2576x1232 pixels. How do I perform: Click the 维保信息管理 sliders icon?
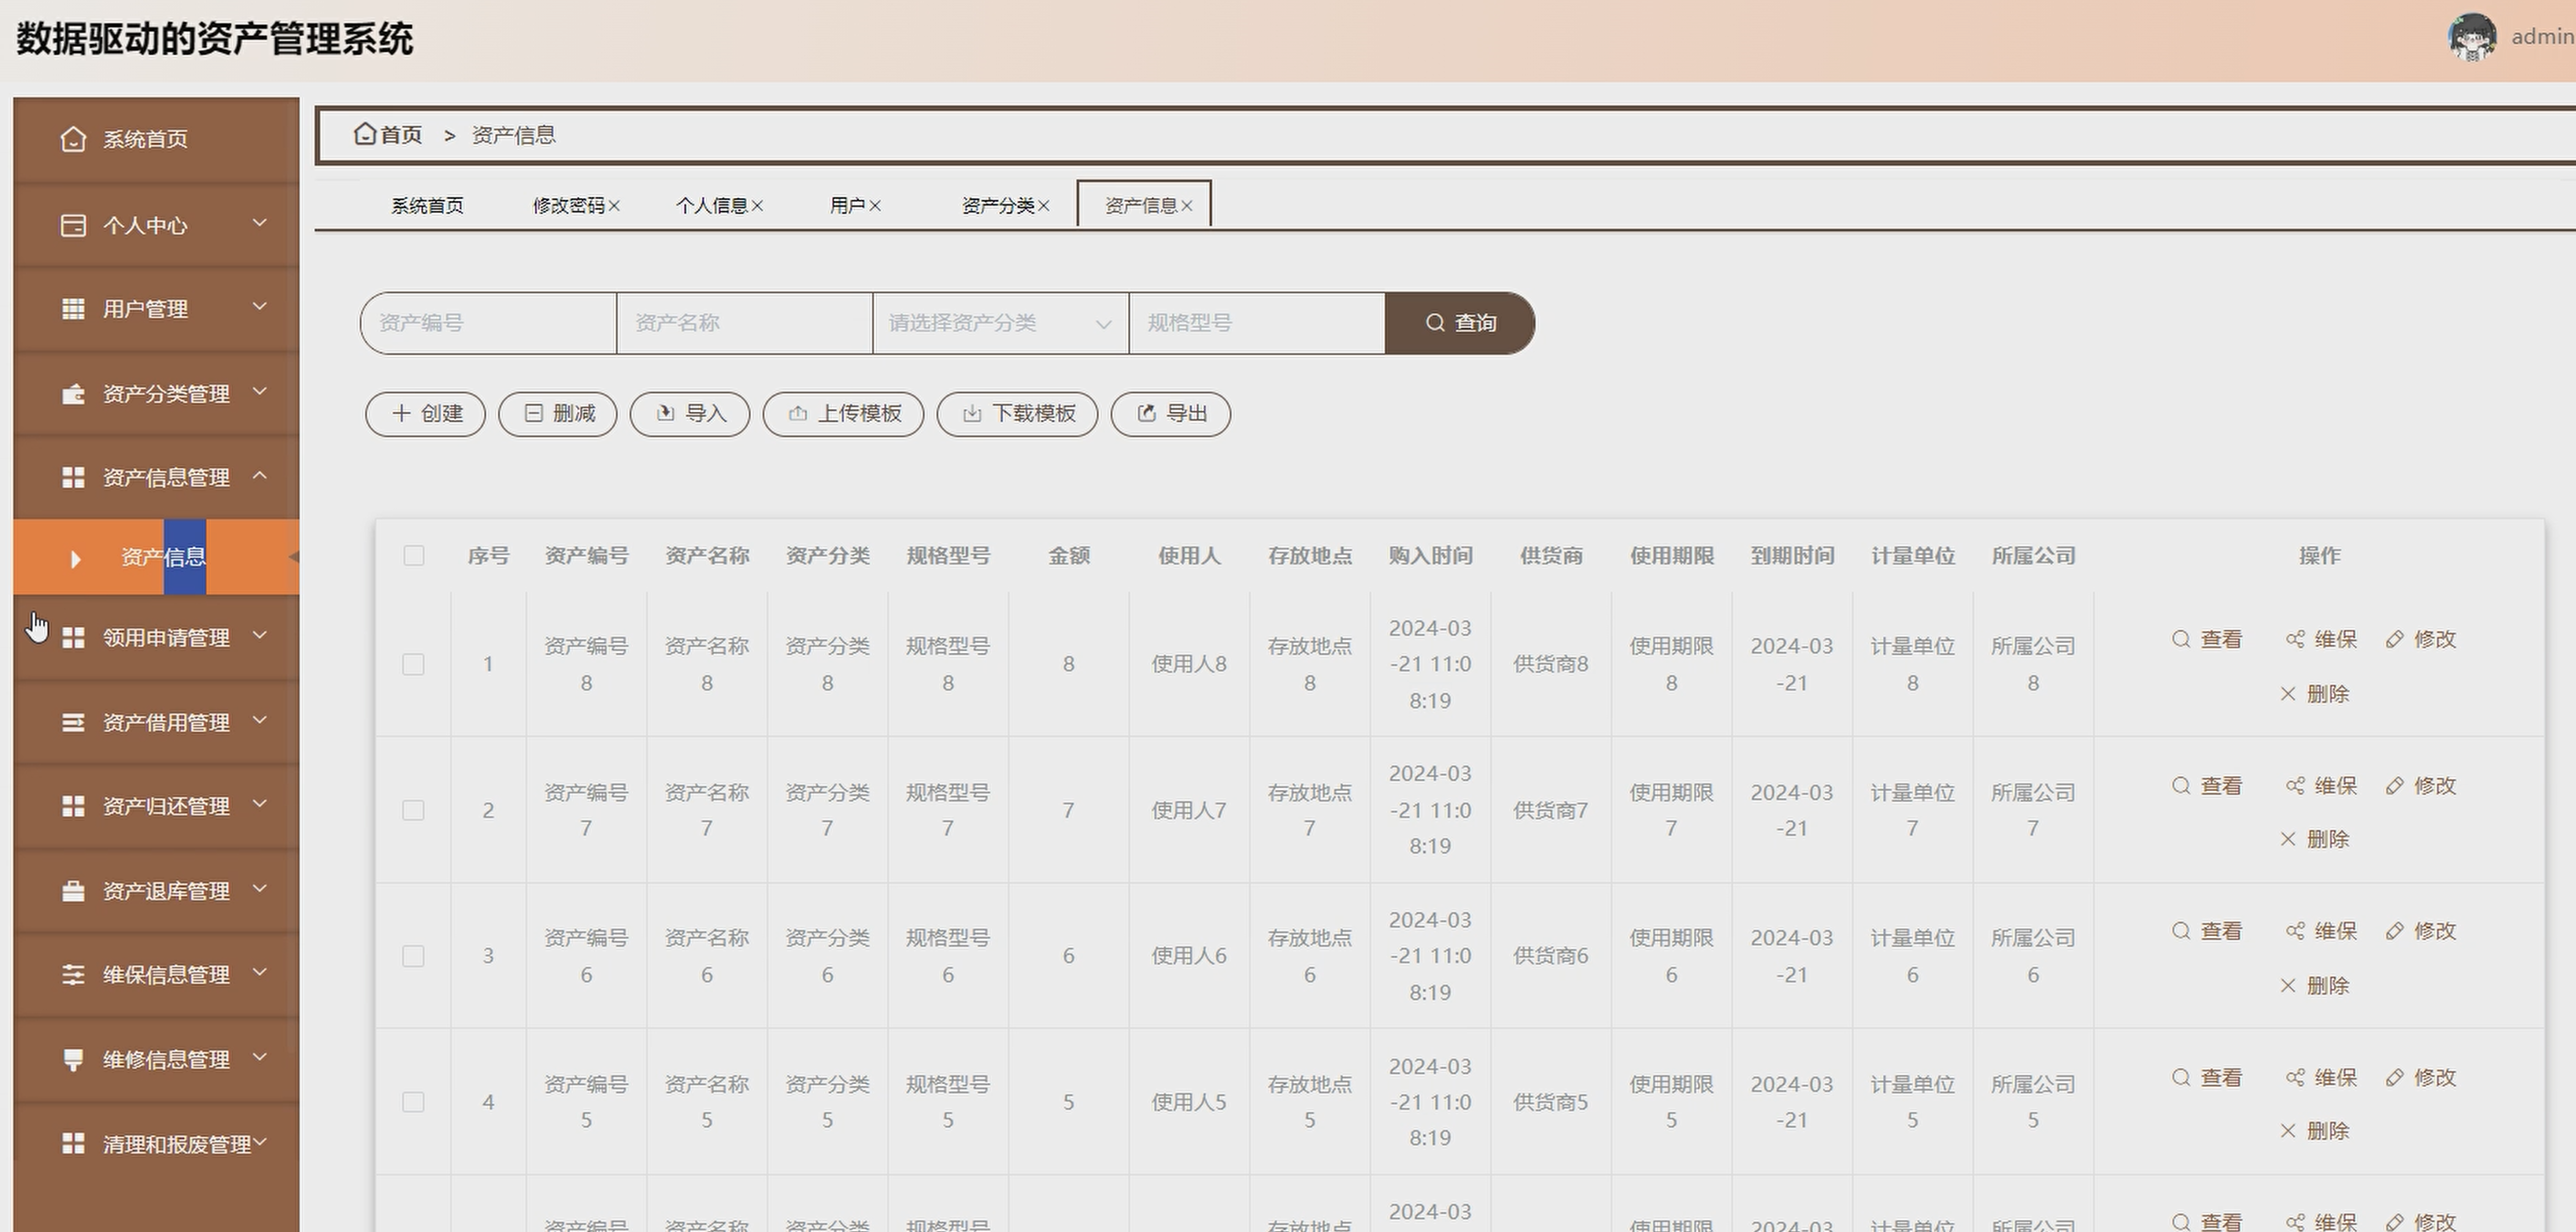pyautogui.click(x=73, y=975)
